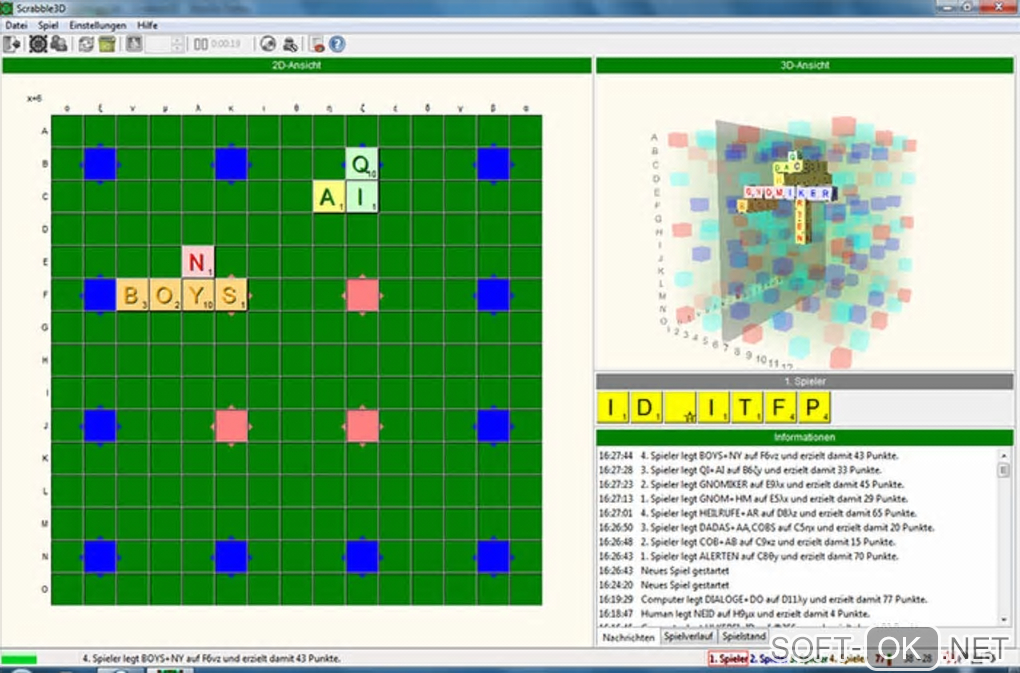Select the D tile in the rack

tap(646, 408)
